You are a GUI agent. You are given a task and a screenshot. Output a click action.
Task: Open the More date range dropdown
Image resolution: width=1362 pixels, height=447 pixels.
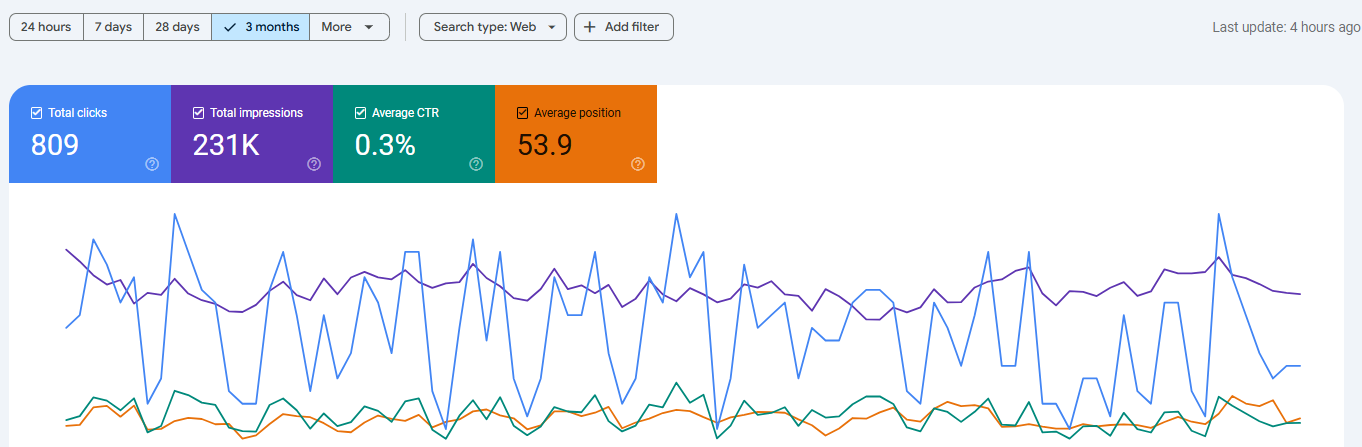349,27
